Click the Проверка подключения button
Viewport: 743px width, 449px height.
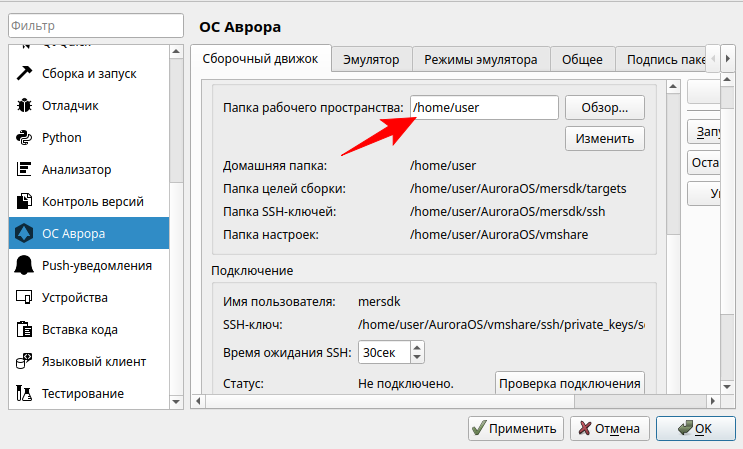(570, 383)
